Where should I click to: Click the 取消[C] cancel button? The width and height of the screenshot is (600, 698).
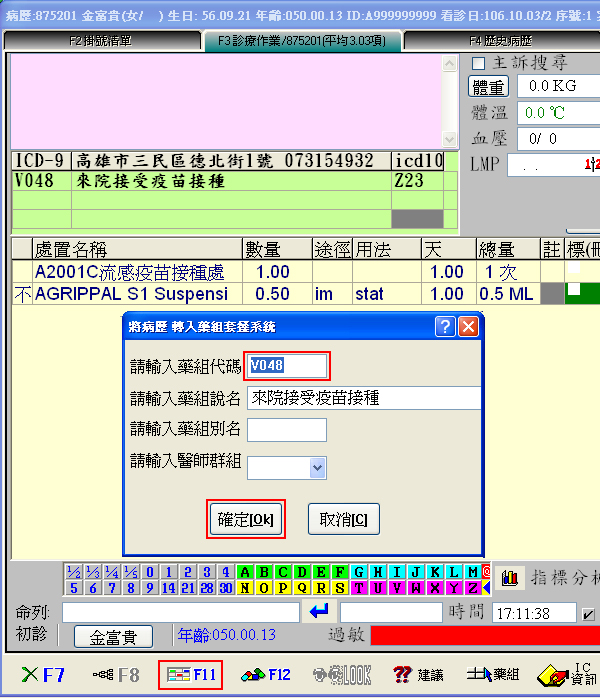tap(343, 520)
